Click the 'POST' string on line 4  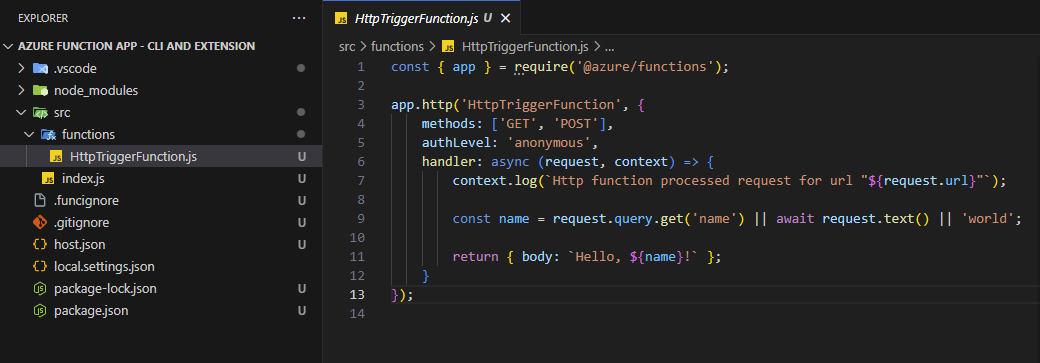point(576,123)
